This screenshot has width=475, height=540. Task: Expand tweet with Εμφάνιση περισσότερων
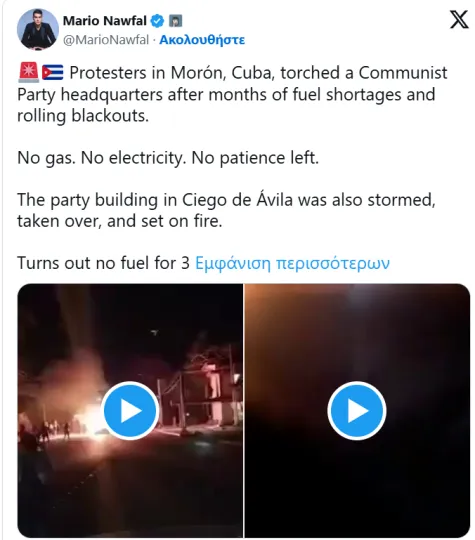292,263
